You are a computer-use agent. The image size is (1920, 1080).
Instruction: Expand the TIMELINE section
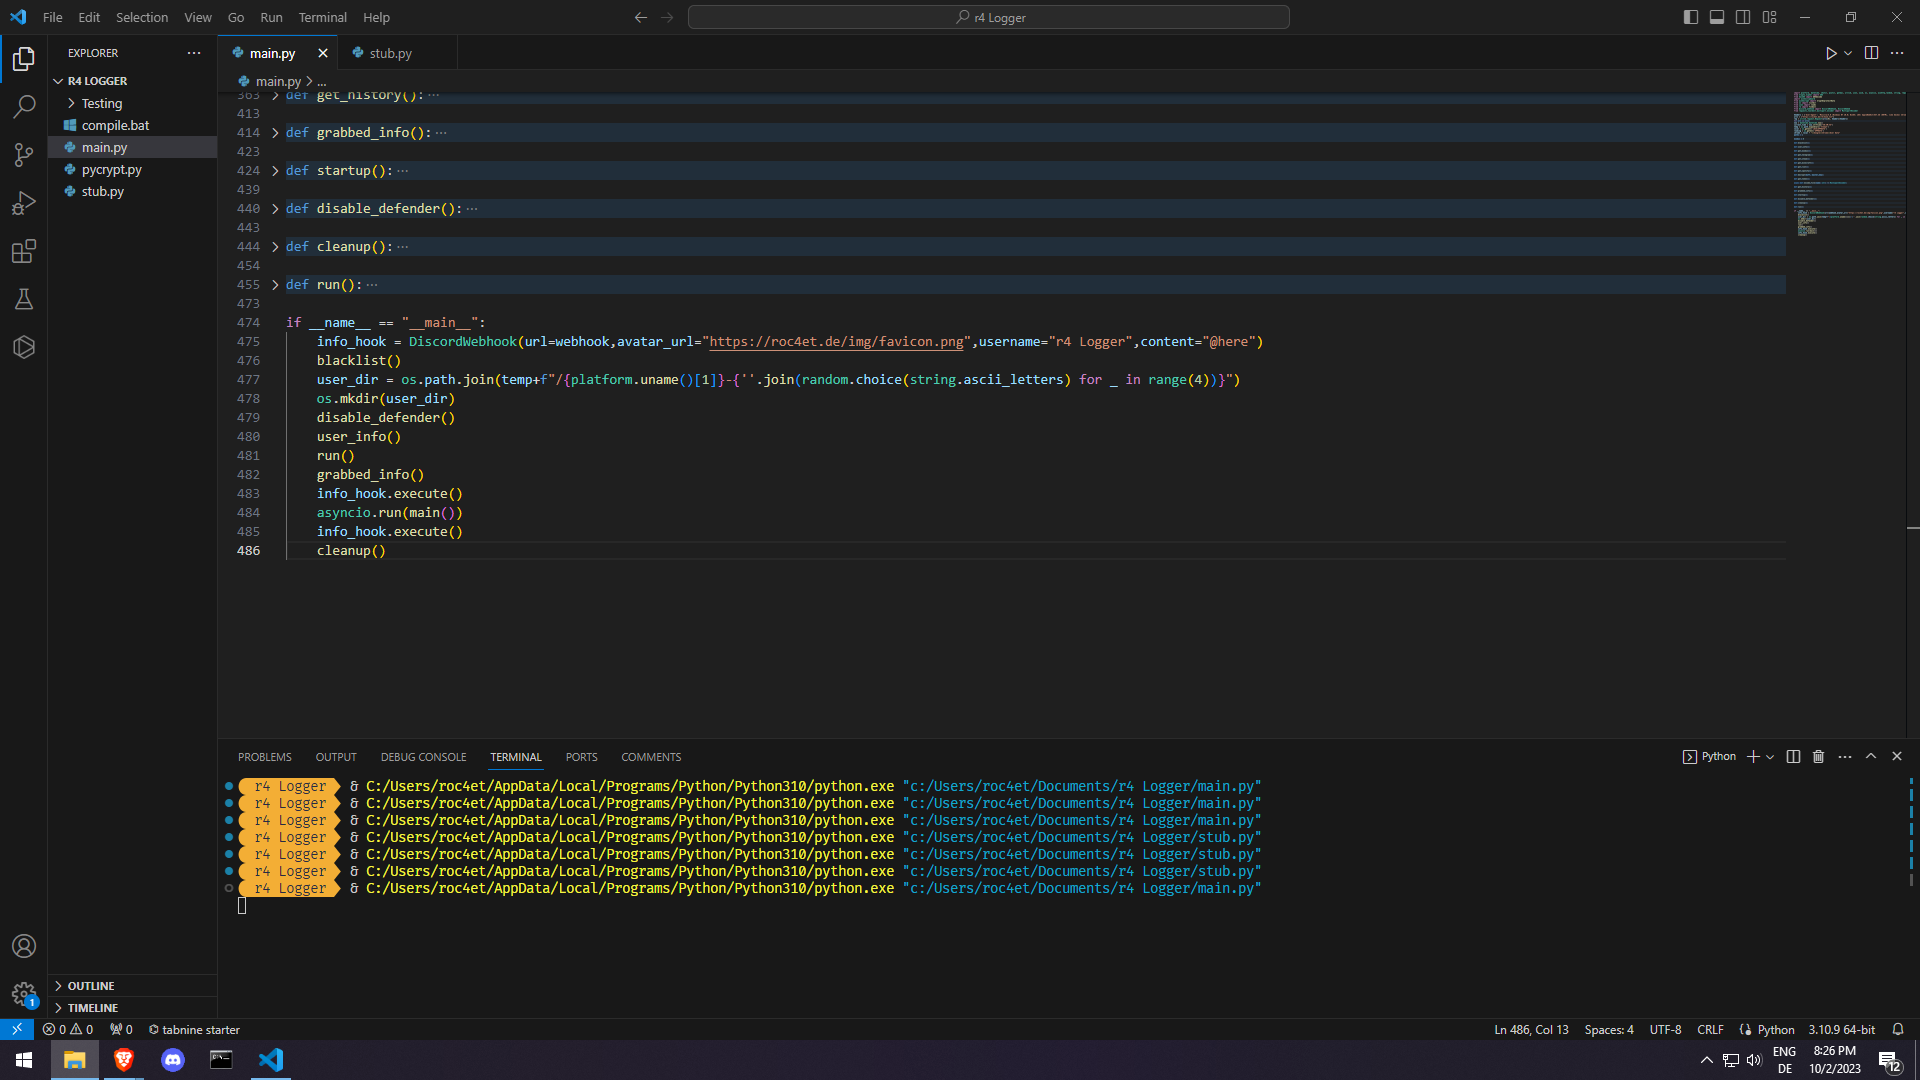pos(93,1008)
